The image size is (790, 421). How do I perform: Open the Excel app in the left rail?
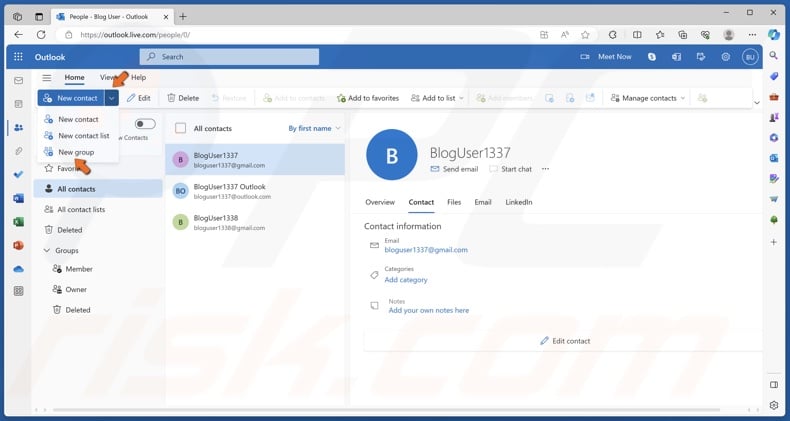point(19,222)
